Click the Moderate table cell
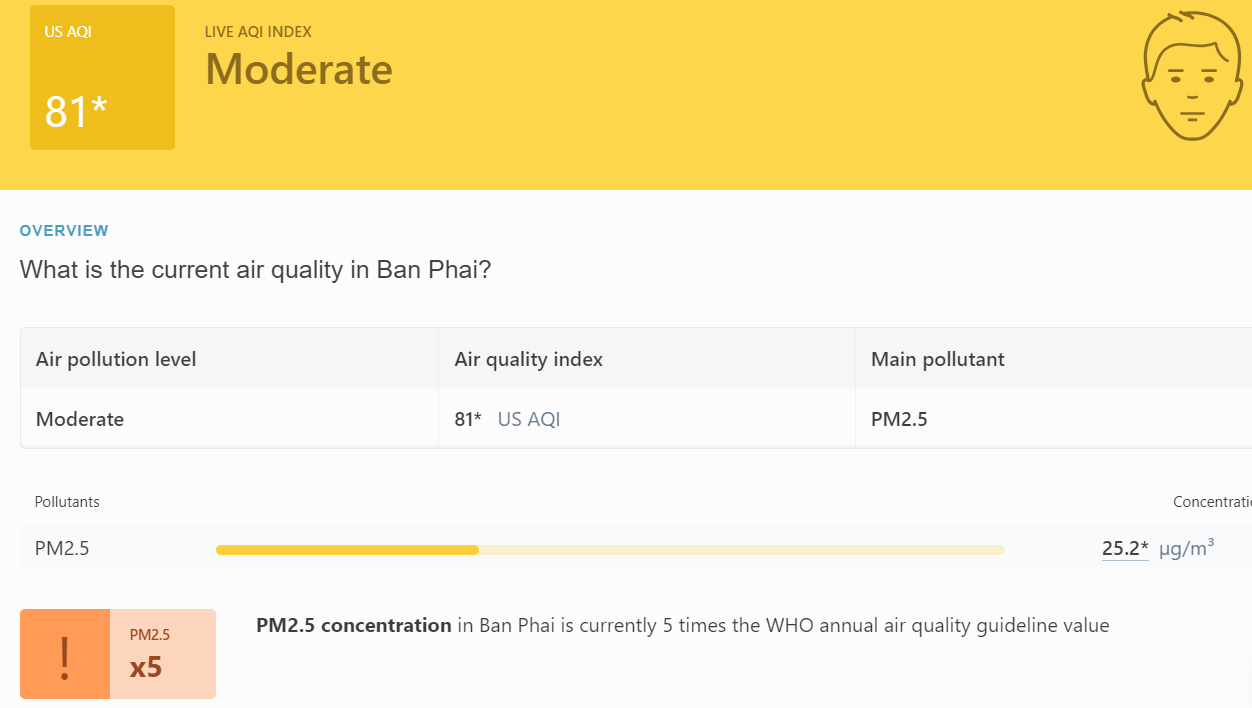Image resolution: width=1252 pixels, height=708 pixels. 229,419
